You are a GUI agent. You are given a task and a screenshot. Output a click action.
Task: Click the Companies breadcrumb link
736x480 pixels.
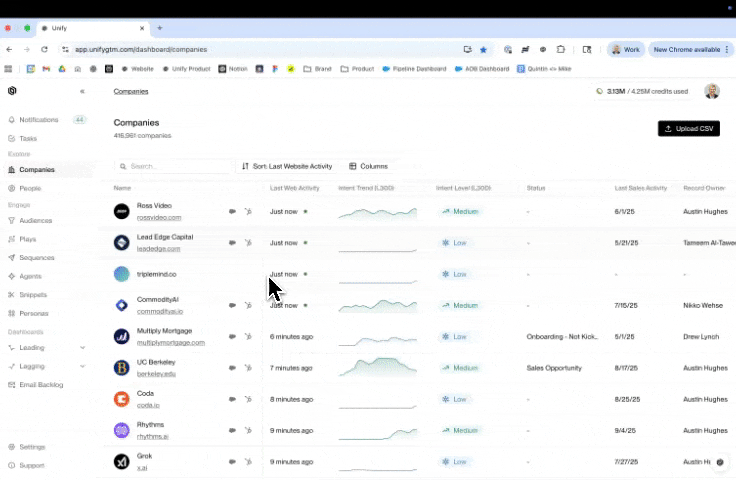pyautogui.click(x=131, y=91)
